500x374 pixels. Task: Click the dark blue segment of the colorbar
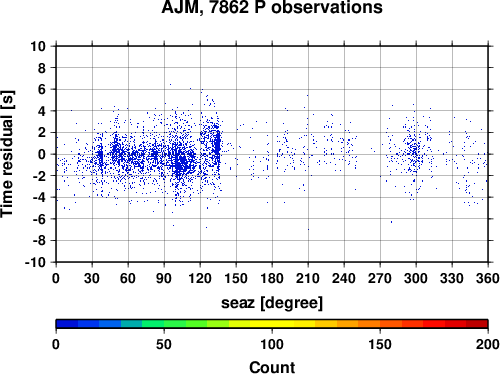coord(67,324)
